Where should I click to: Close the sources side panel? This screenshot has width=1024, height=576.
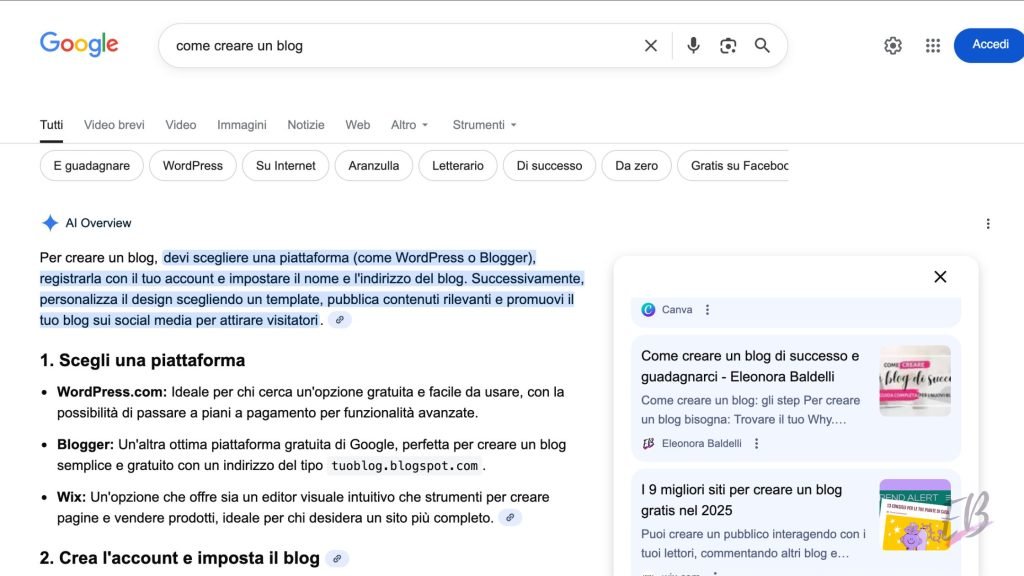click(x=940, y=277)
